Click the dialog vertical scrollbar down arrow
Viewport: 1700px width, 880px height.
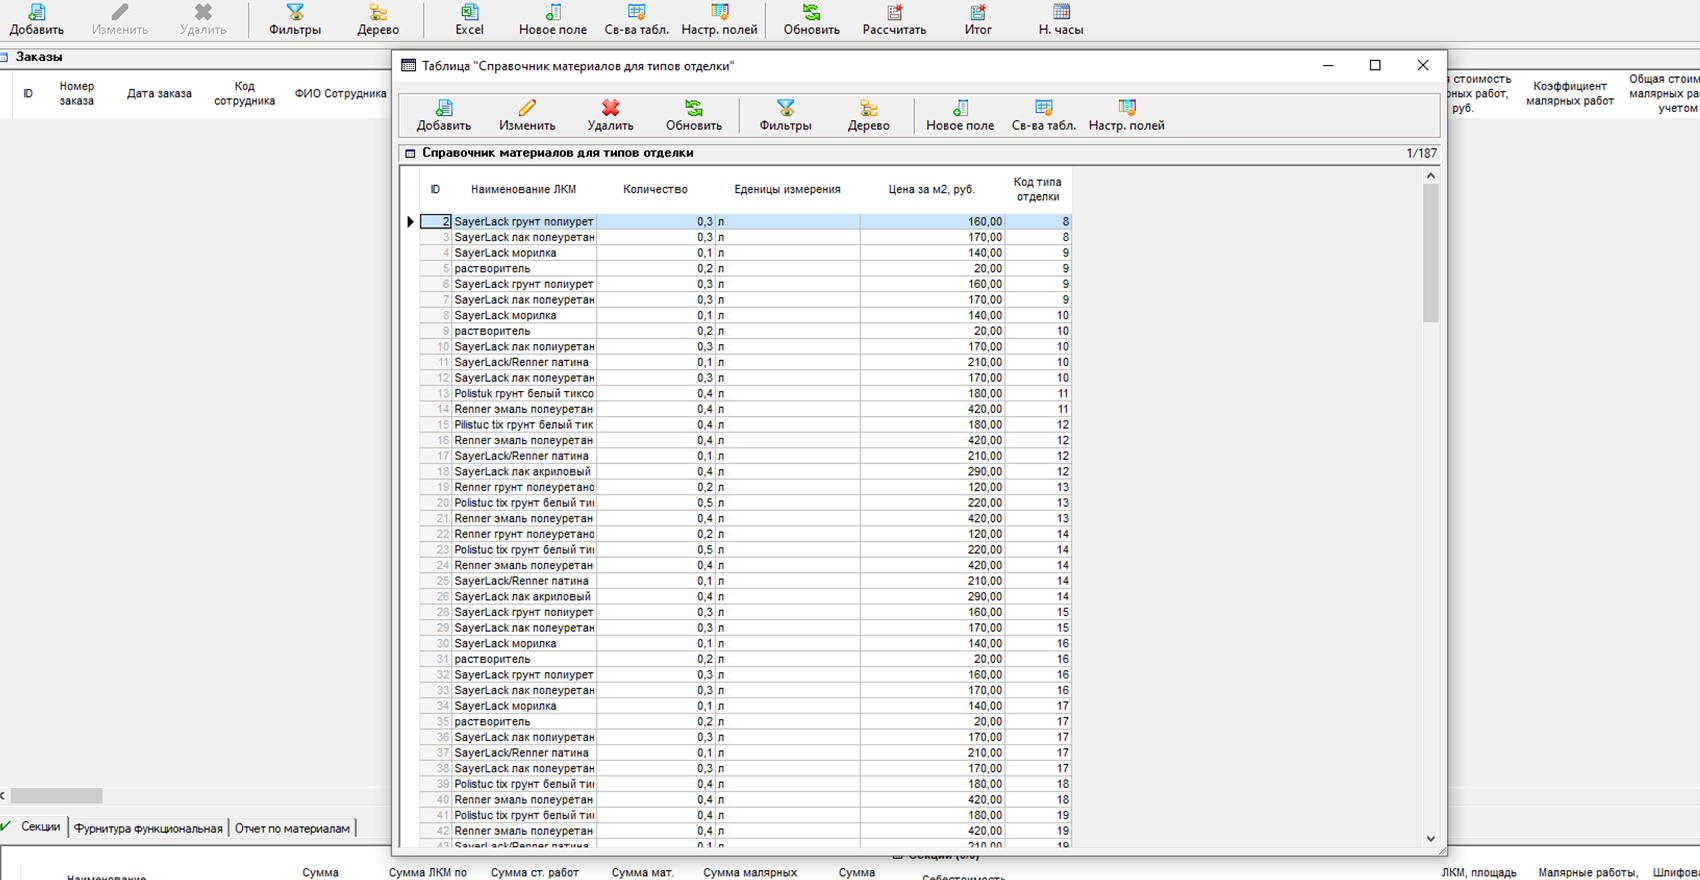pos(1431,838)
